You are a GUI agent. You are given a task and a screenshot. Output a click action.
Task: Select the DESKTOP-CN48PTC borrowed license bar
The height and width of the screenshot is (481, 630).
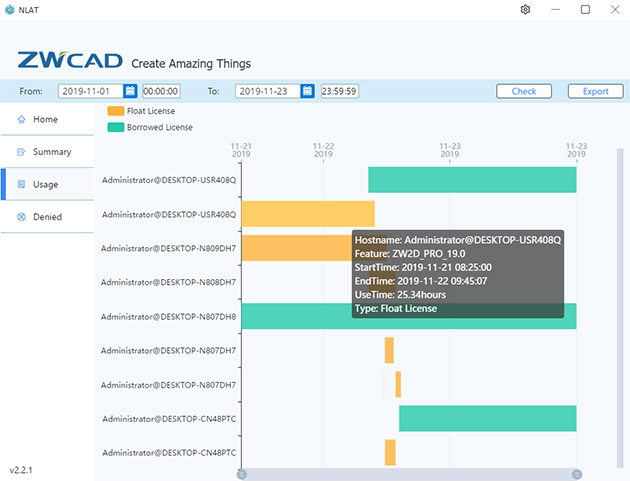[x=487, y=418]
